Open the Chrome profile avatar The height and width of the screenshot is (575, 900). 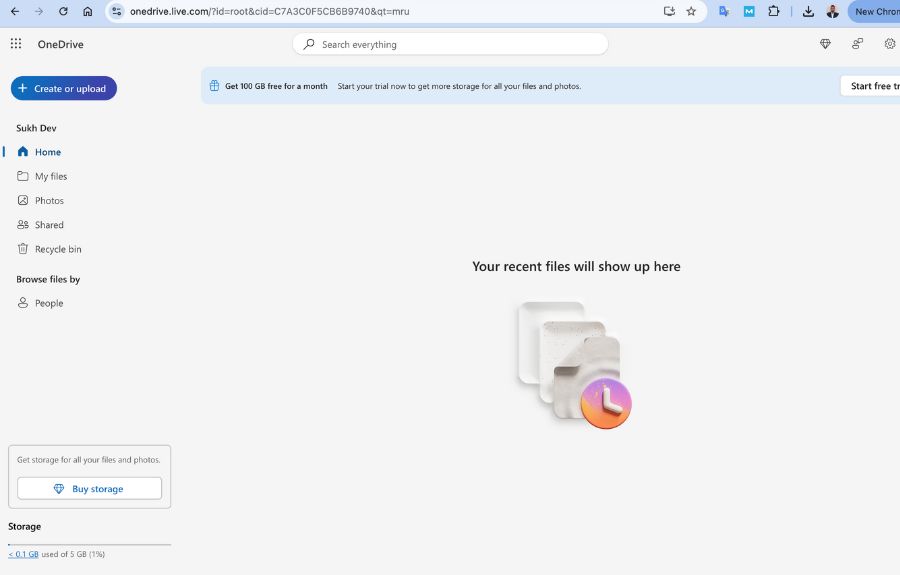(833, 11)
